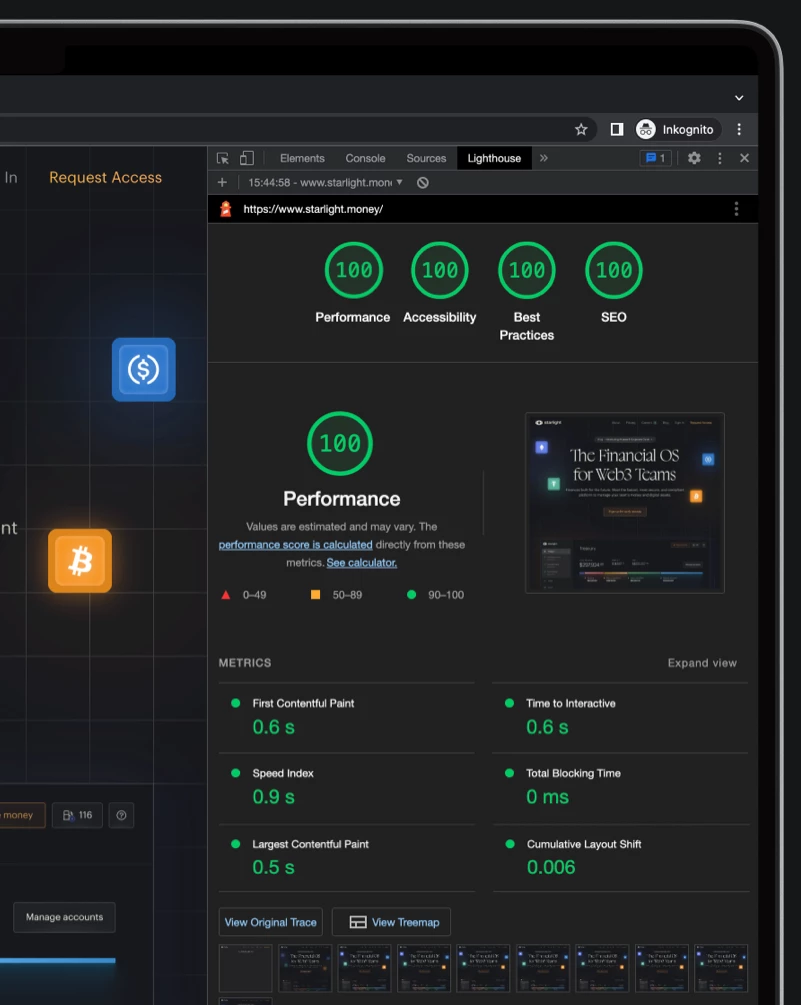Image resolution: width=801 pixels, height=1005 pixels.
Task: Click the clear all reports icon
Action: coord(423,183)
